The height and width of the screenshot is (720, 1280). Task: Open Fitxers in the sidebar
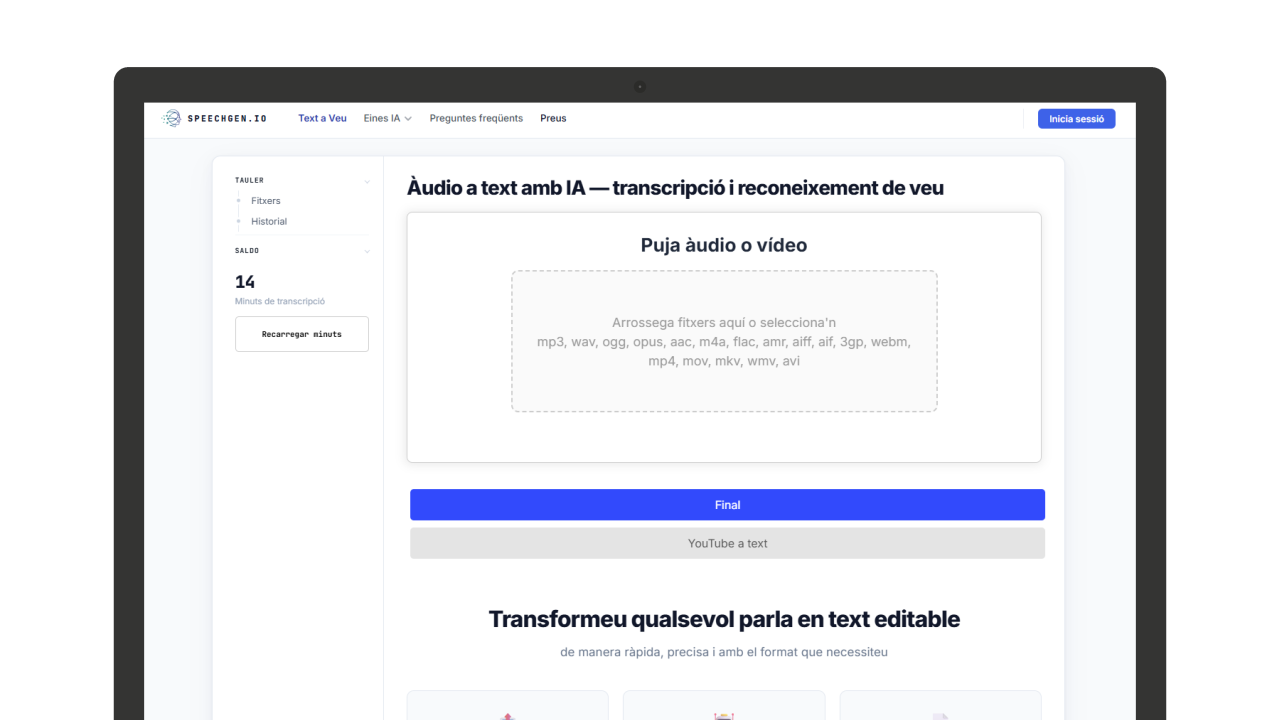point(266,201)
